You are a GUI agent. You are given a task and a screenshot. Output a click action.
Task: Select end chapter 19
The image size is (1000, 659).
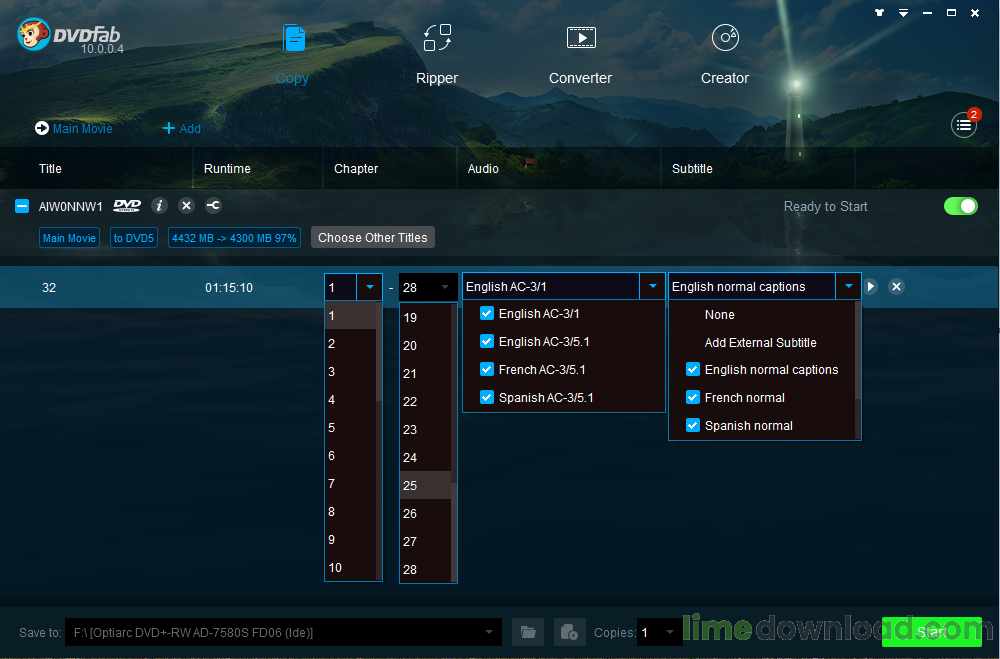coord(425,317)
